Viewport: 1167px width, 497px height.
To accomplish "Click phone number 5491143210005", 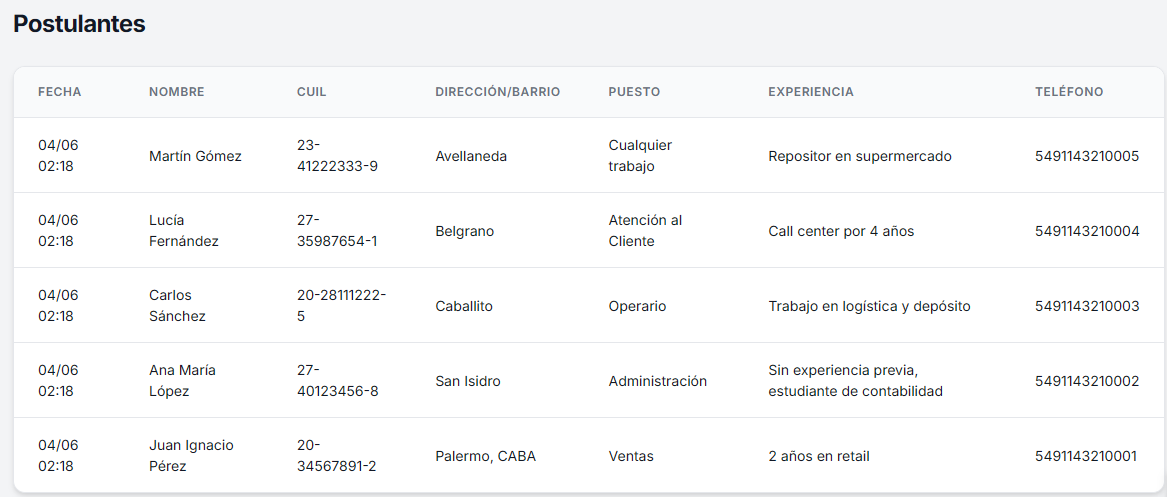I will [1087, 156].
